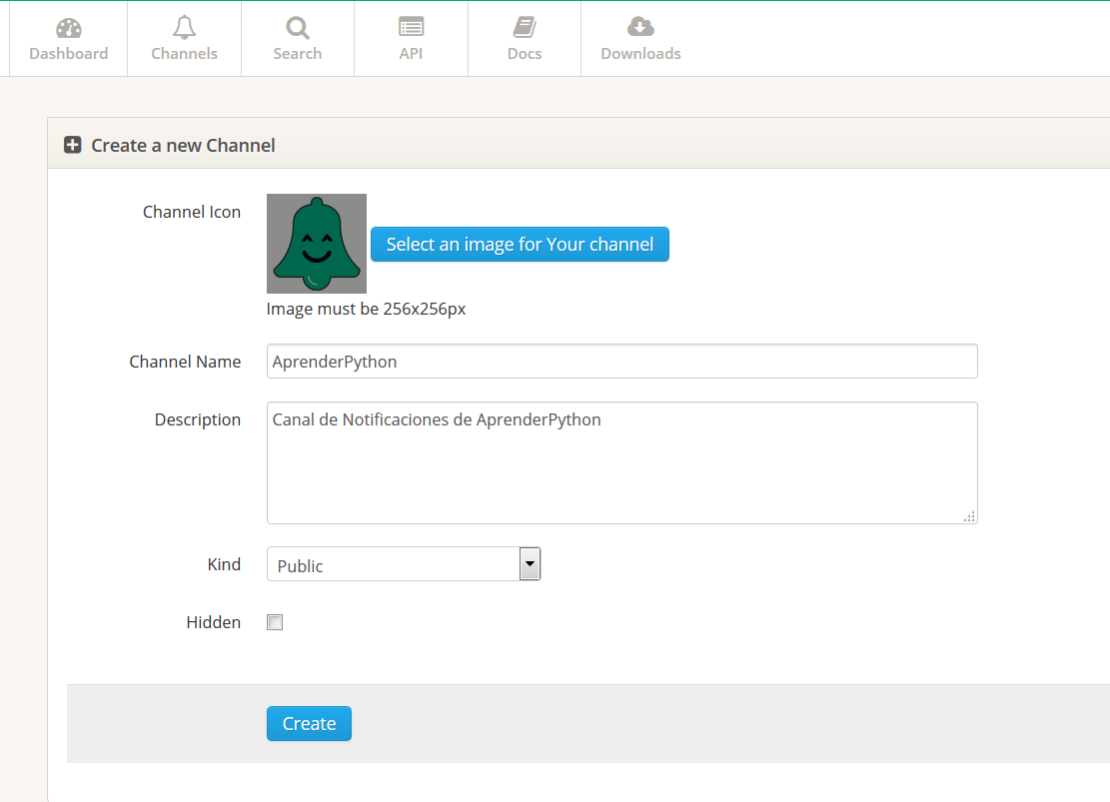Click the Create button
Screen dimensions: 1110x802
tap(309, 723)
